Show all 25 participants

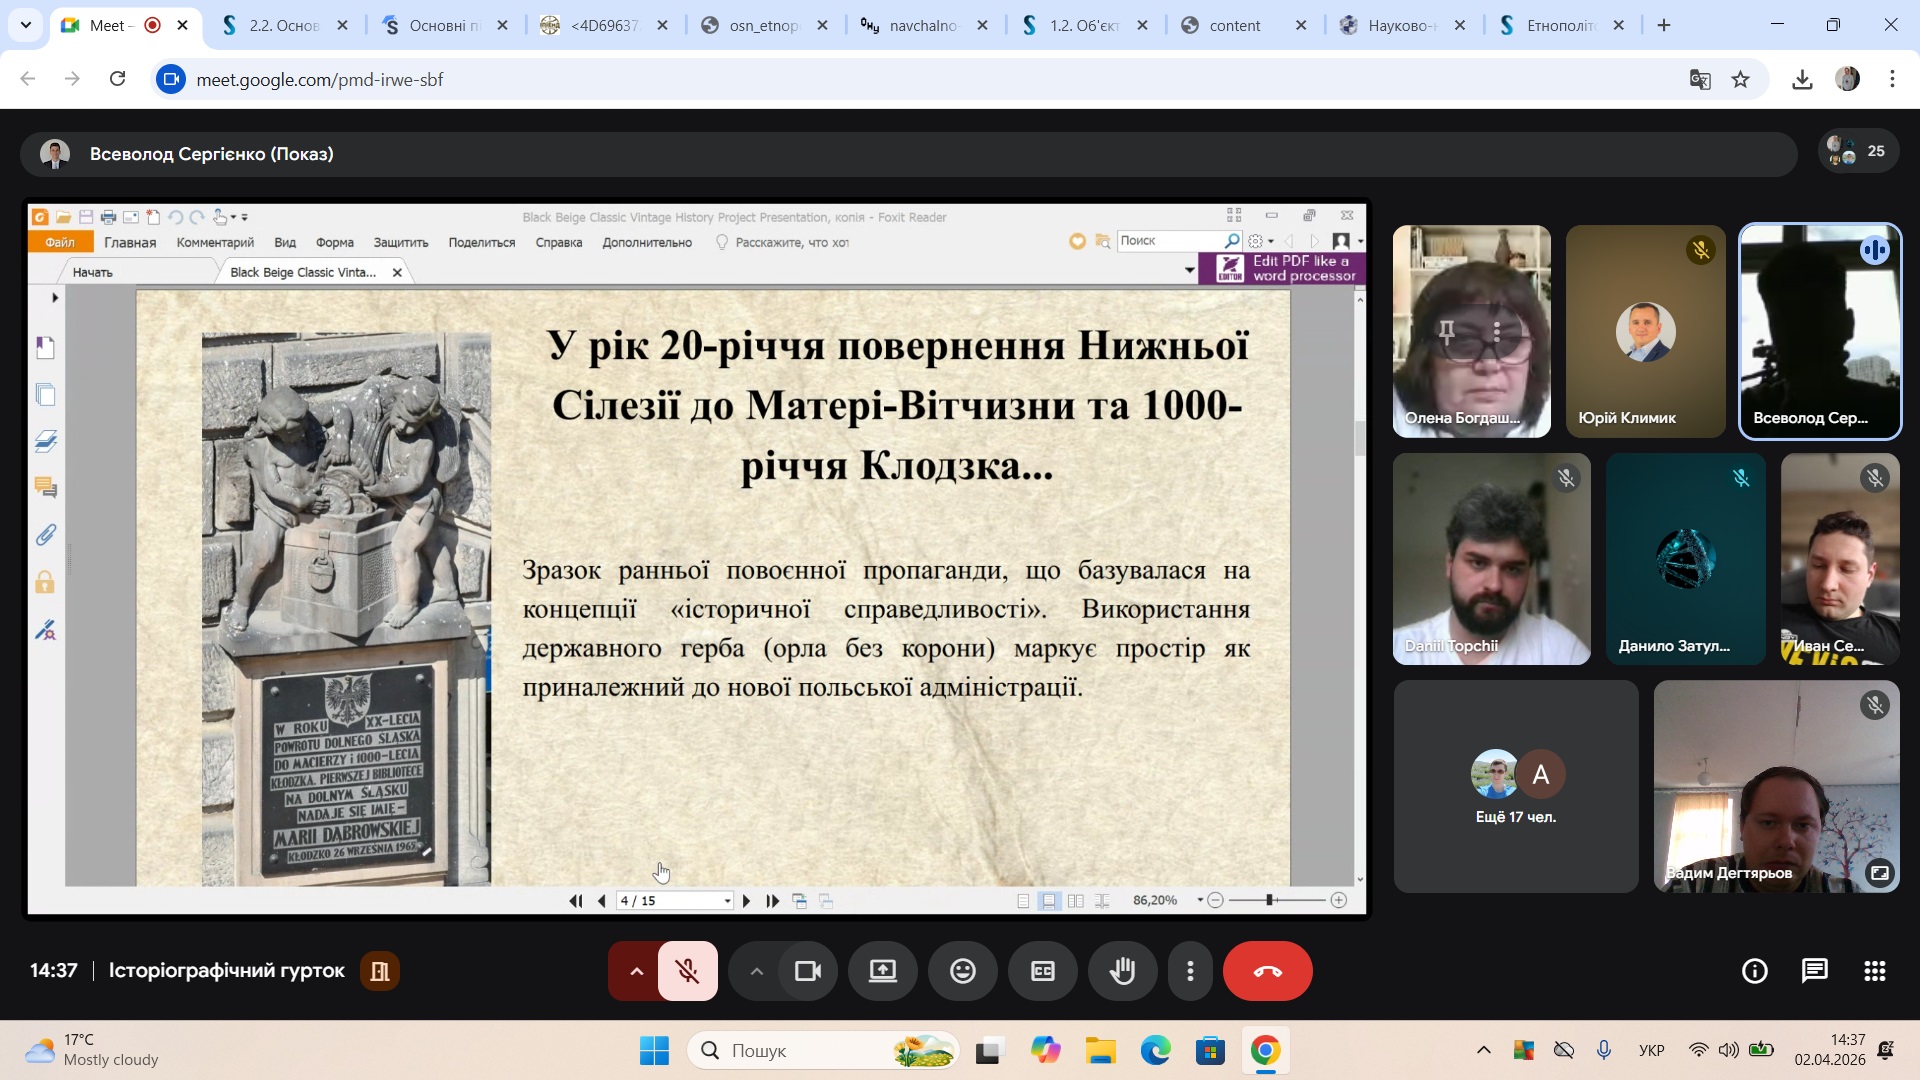point(1857,152)
